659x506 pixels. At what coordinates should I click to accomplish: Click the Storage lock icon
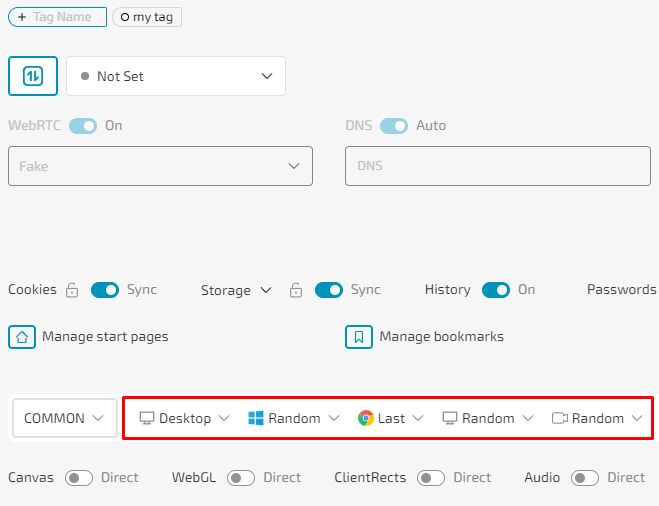pos(296,290)
